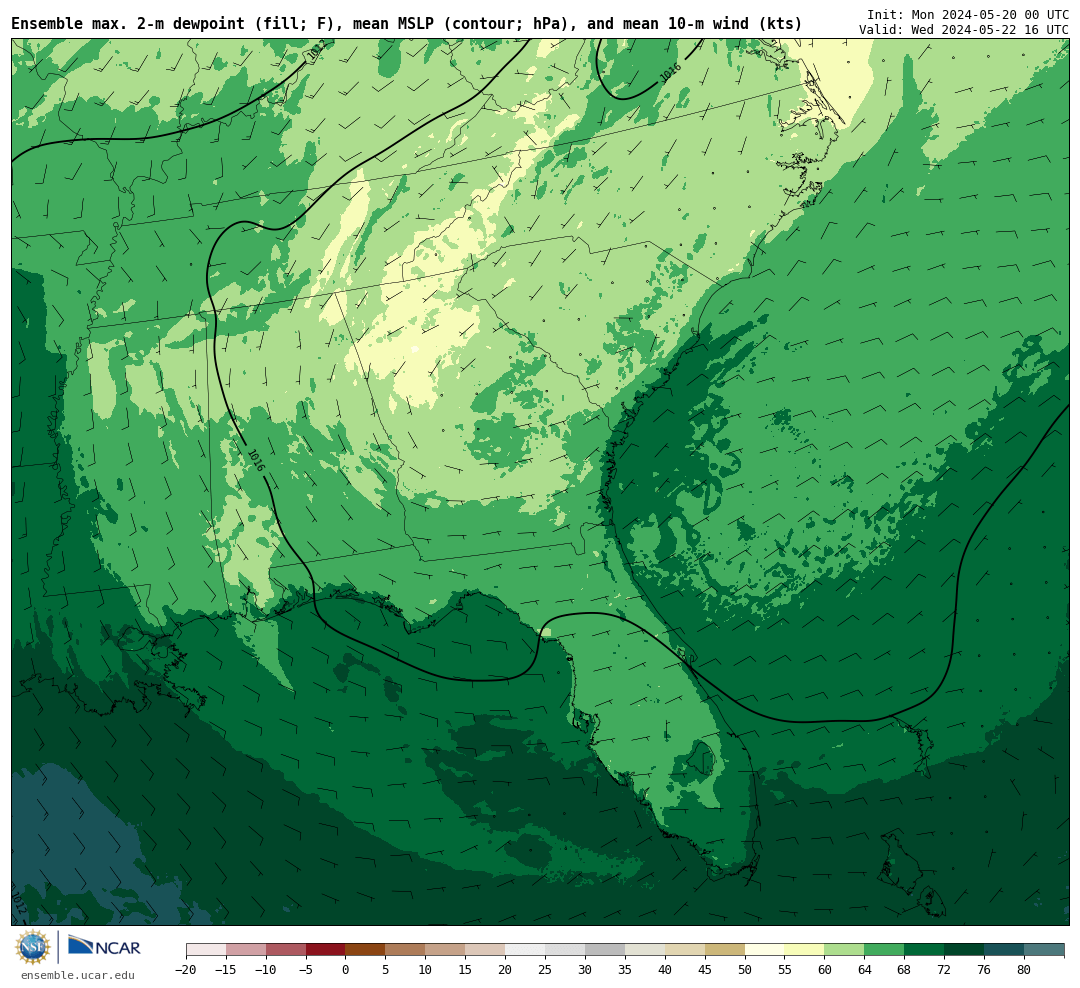Pick the dark green swatch between 68 and 72
Image resolution: width=1080 pixels, height=988 pixels.
pyautogui.click(x=925, y=950)
